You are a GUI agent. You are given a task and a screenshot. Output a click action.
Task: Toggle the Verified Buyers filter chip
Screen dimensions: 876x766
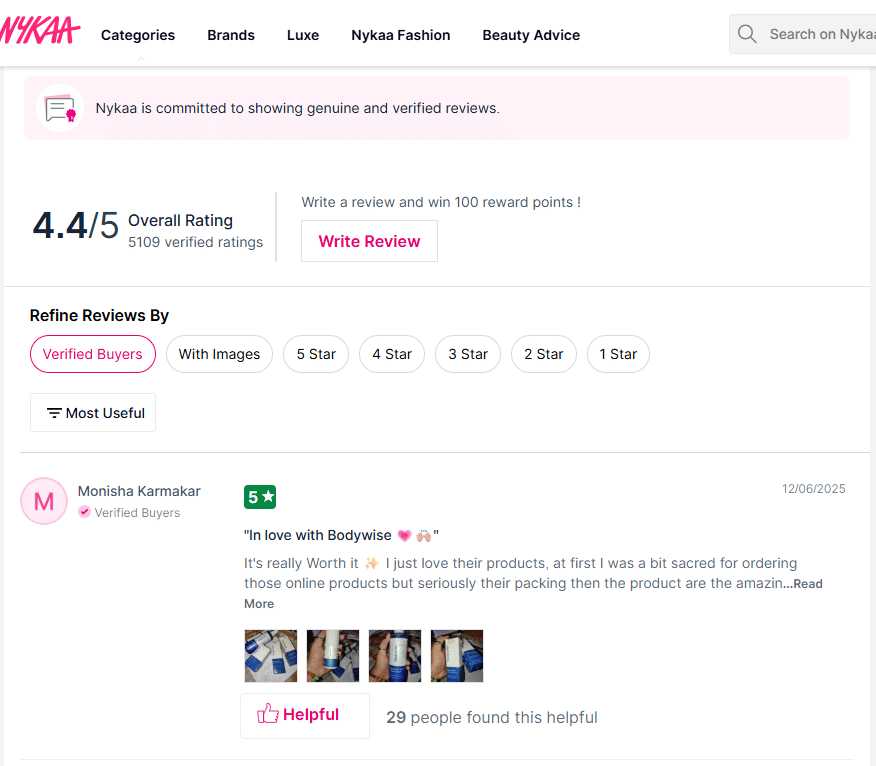pos(93,354)
